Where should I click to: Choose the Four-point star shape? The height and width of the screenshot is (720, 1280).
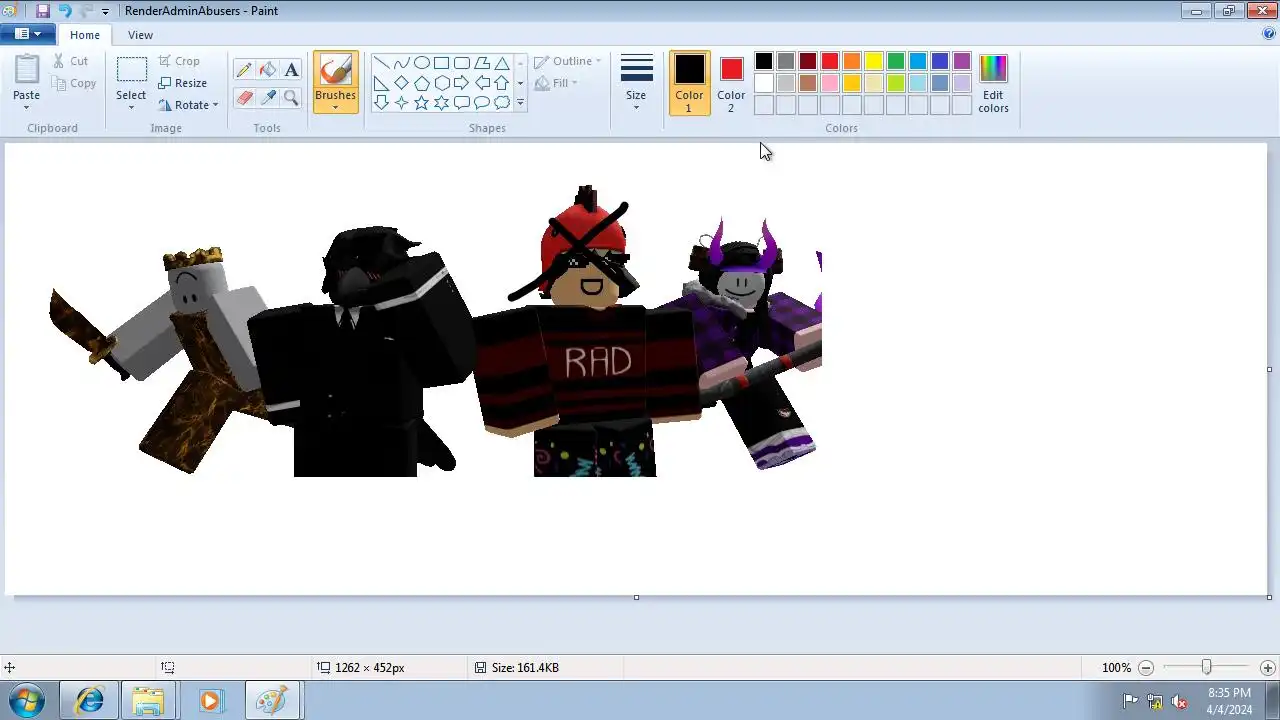pyautogui.click(x=402, y=103)
